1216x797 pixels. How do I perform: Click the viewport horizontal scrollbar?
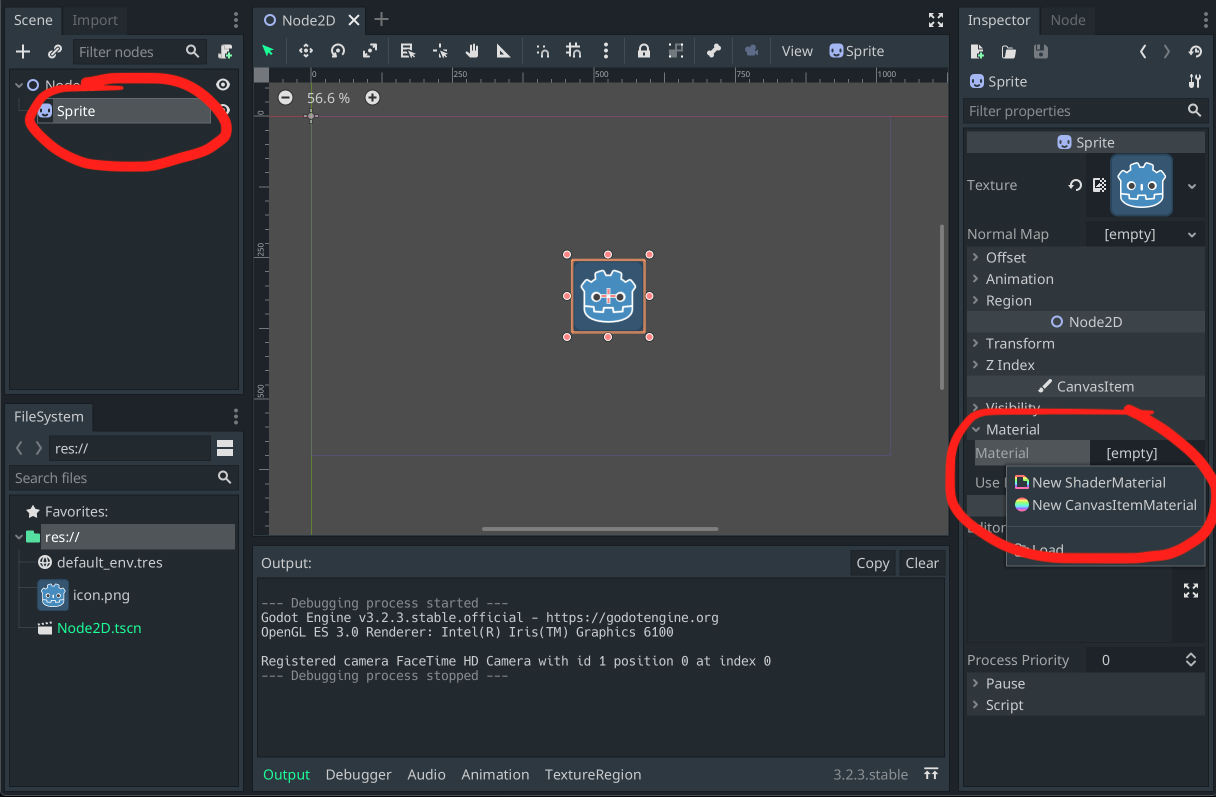click(600, 529)
